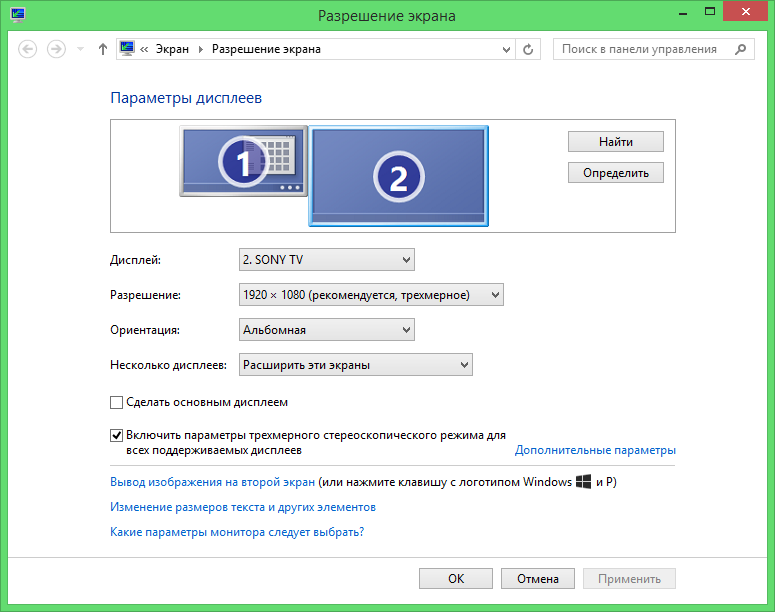Image resolution: width=775 pixels, height=612 pixels.
Task: Select monitor 2 thumbnail
Action: (x=398, y=176)
